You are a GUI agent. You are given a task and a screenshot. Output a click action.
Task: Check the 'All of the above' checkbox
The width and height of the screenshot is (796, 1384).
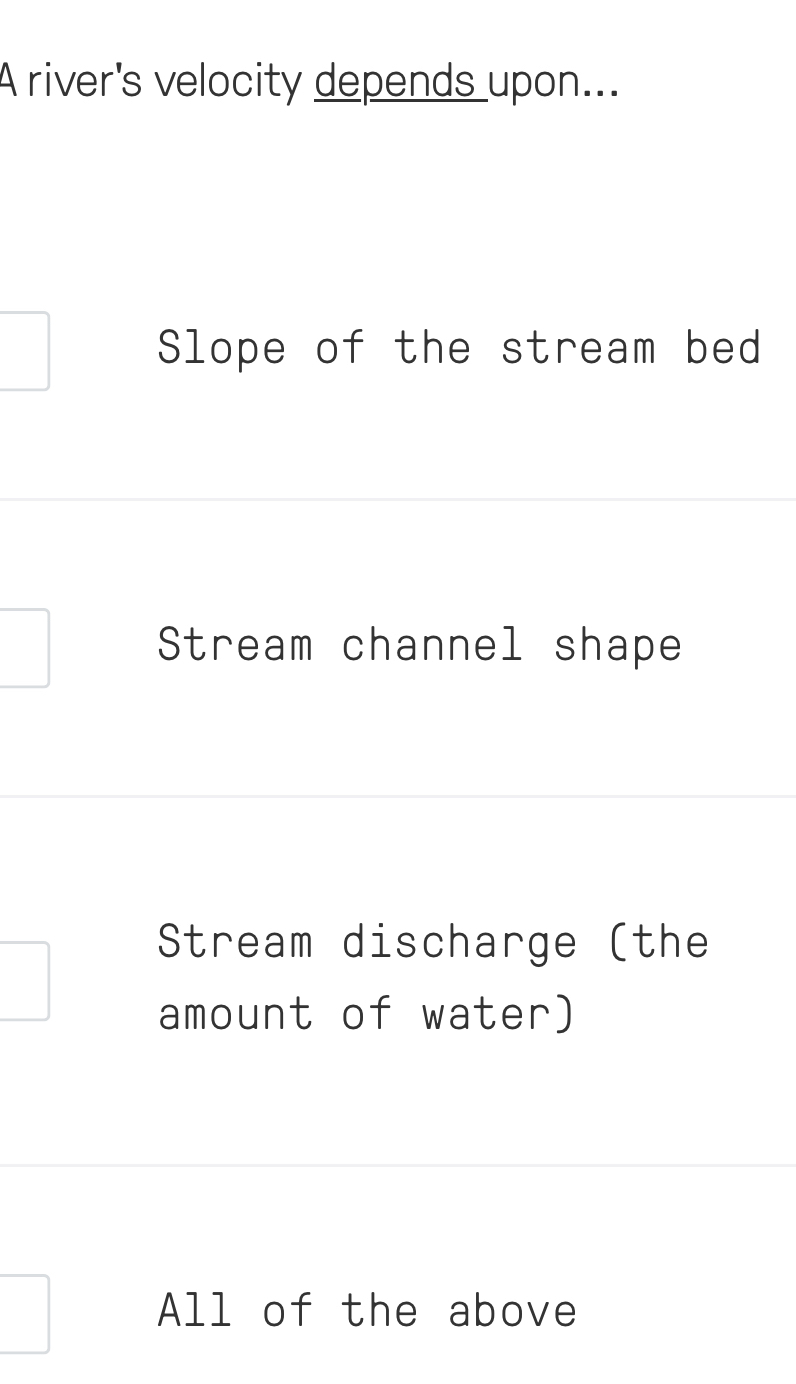[x=22, y=1313]
